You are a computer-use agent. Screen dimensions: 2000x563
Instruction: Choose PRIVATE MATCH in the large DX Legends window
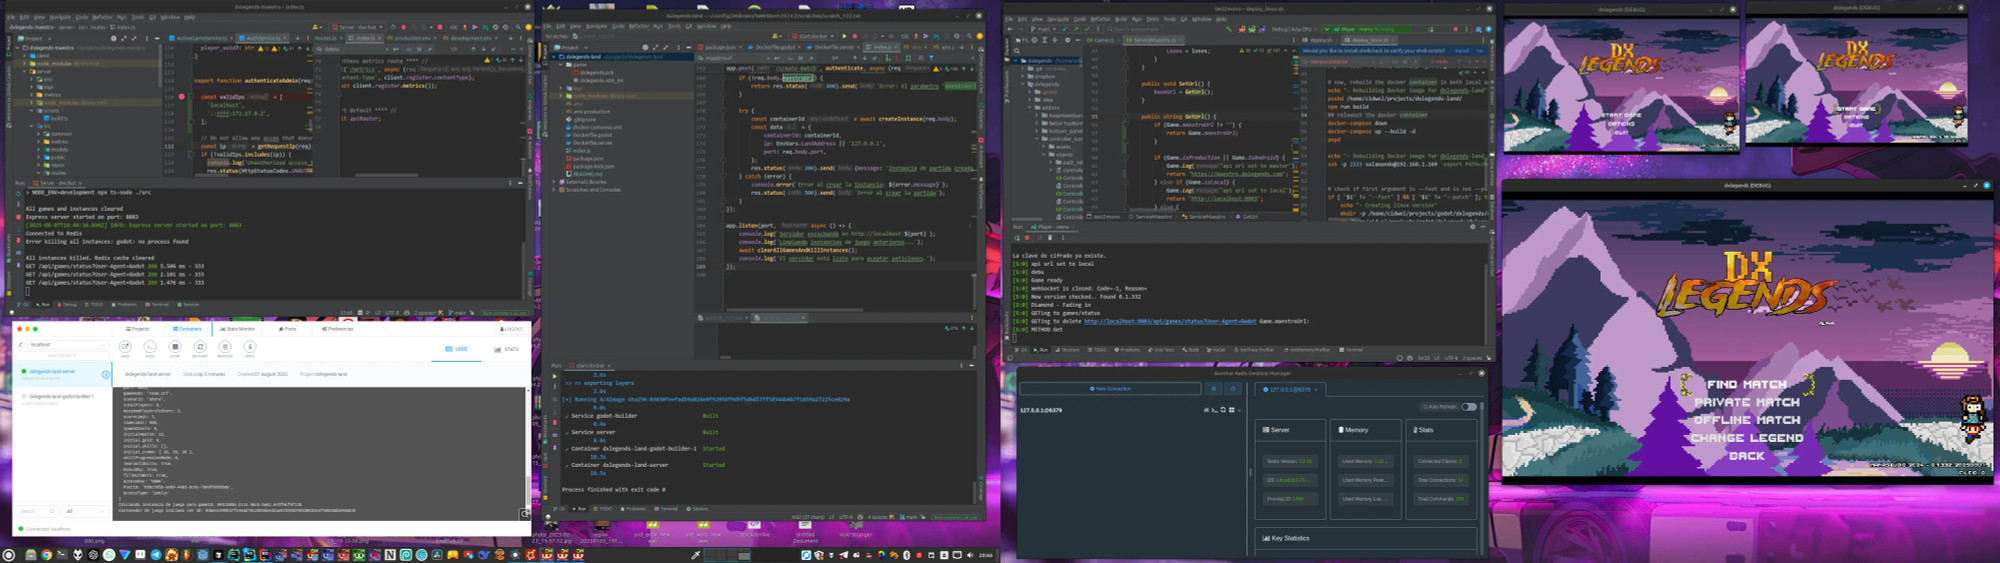click(1746, 402)
